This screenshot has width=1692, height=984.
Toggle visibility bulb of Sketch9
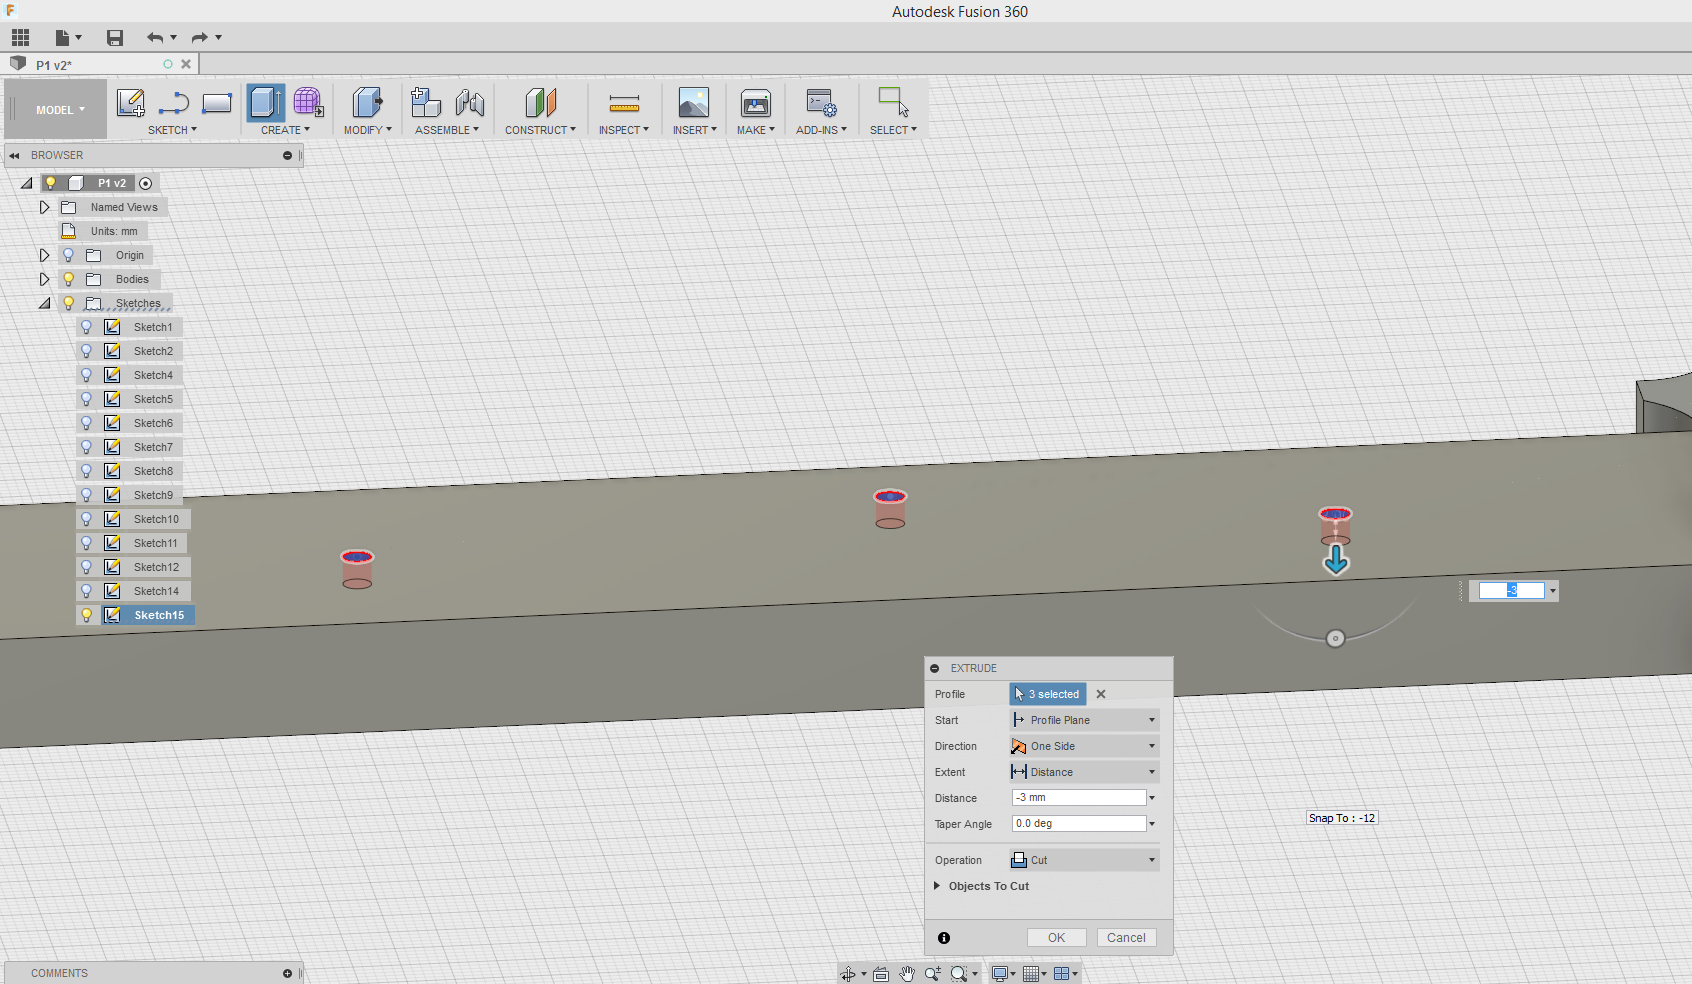[87, 495]
